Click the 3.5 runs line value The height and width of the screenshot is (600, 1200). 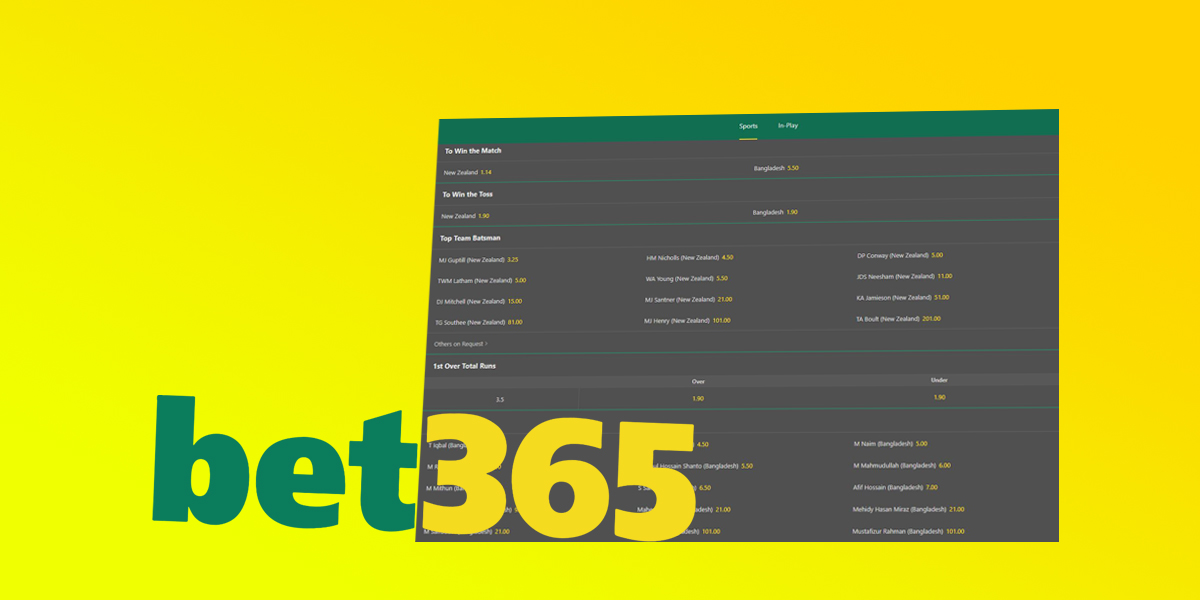pyautogui.click(x=499, y=399)
